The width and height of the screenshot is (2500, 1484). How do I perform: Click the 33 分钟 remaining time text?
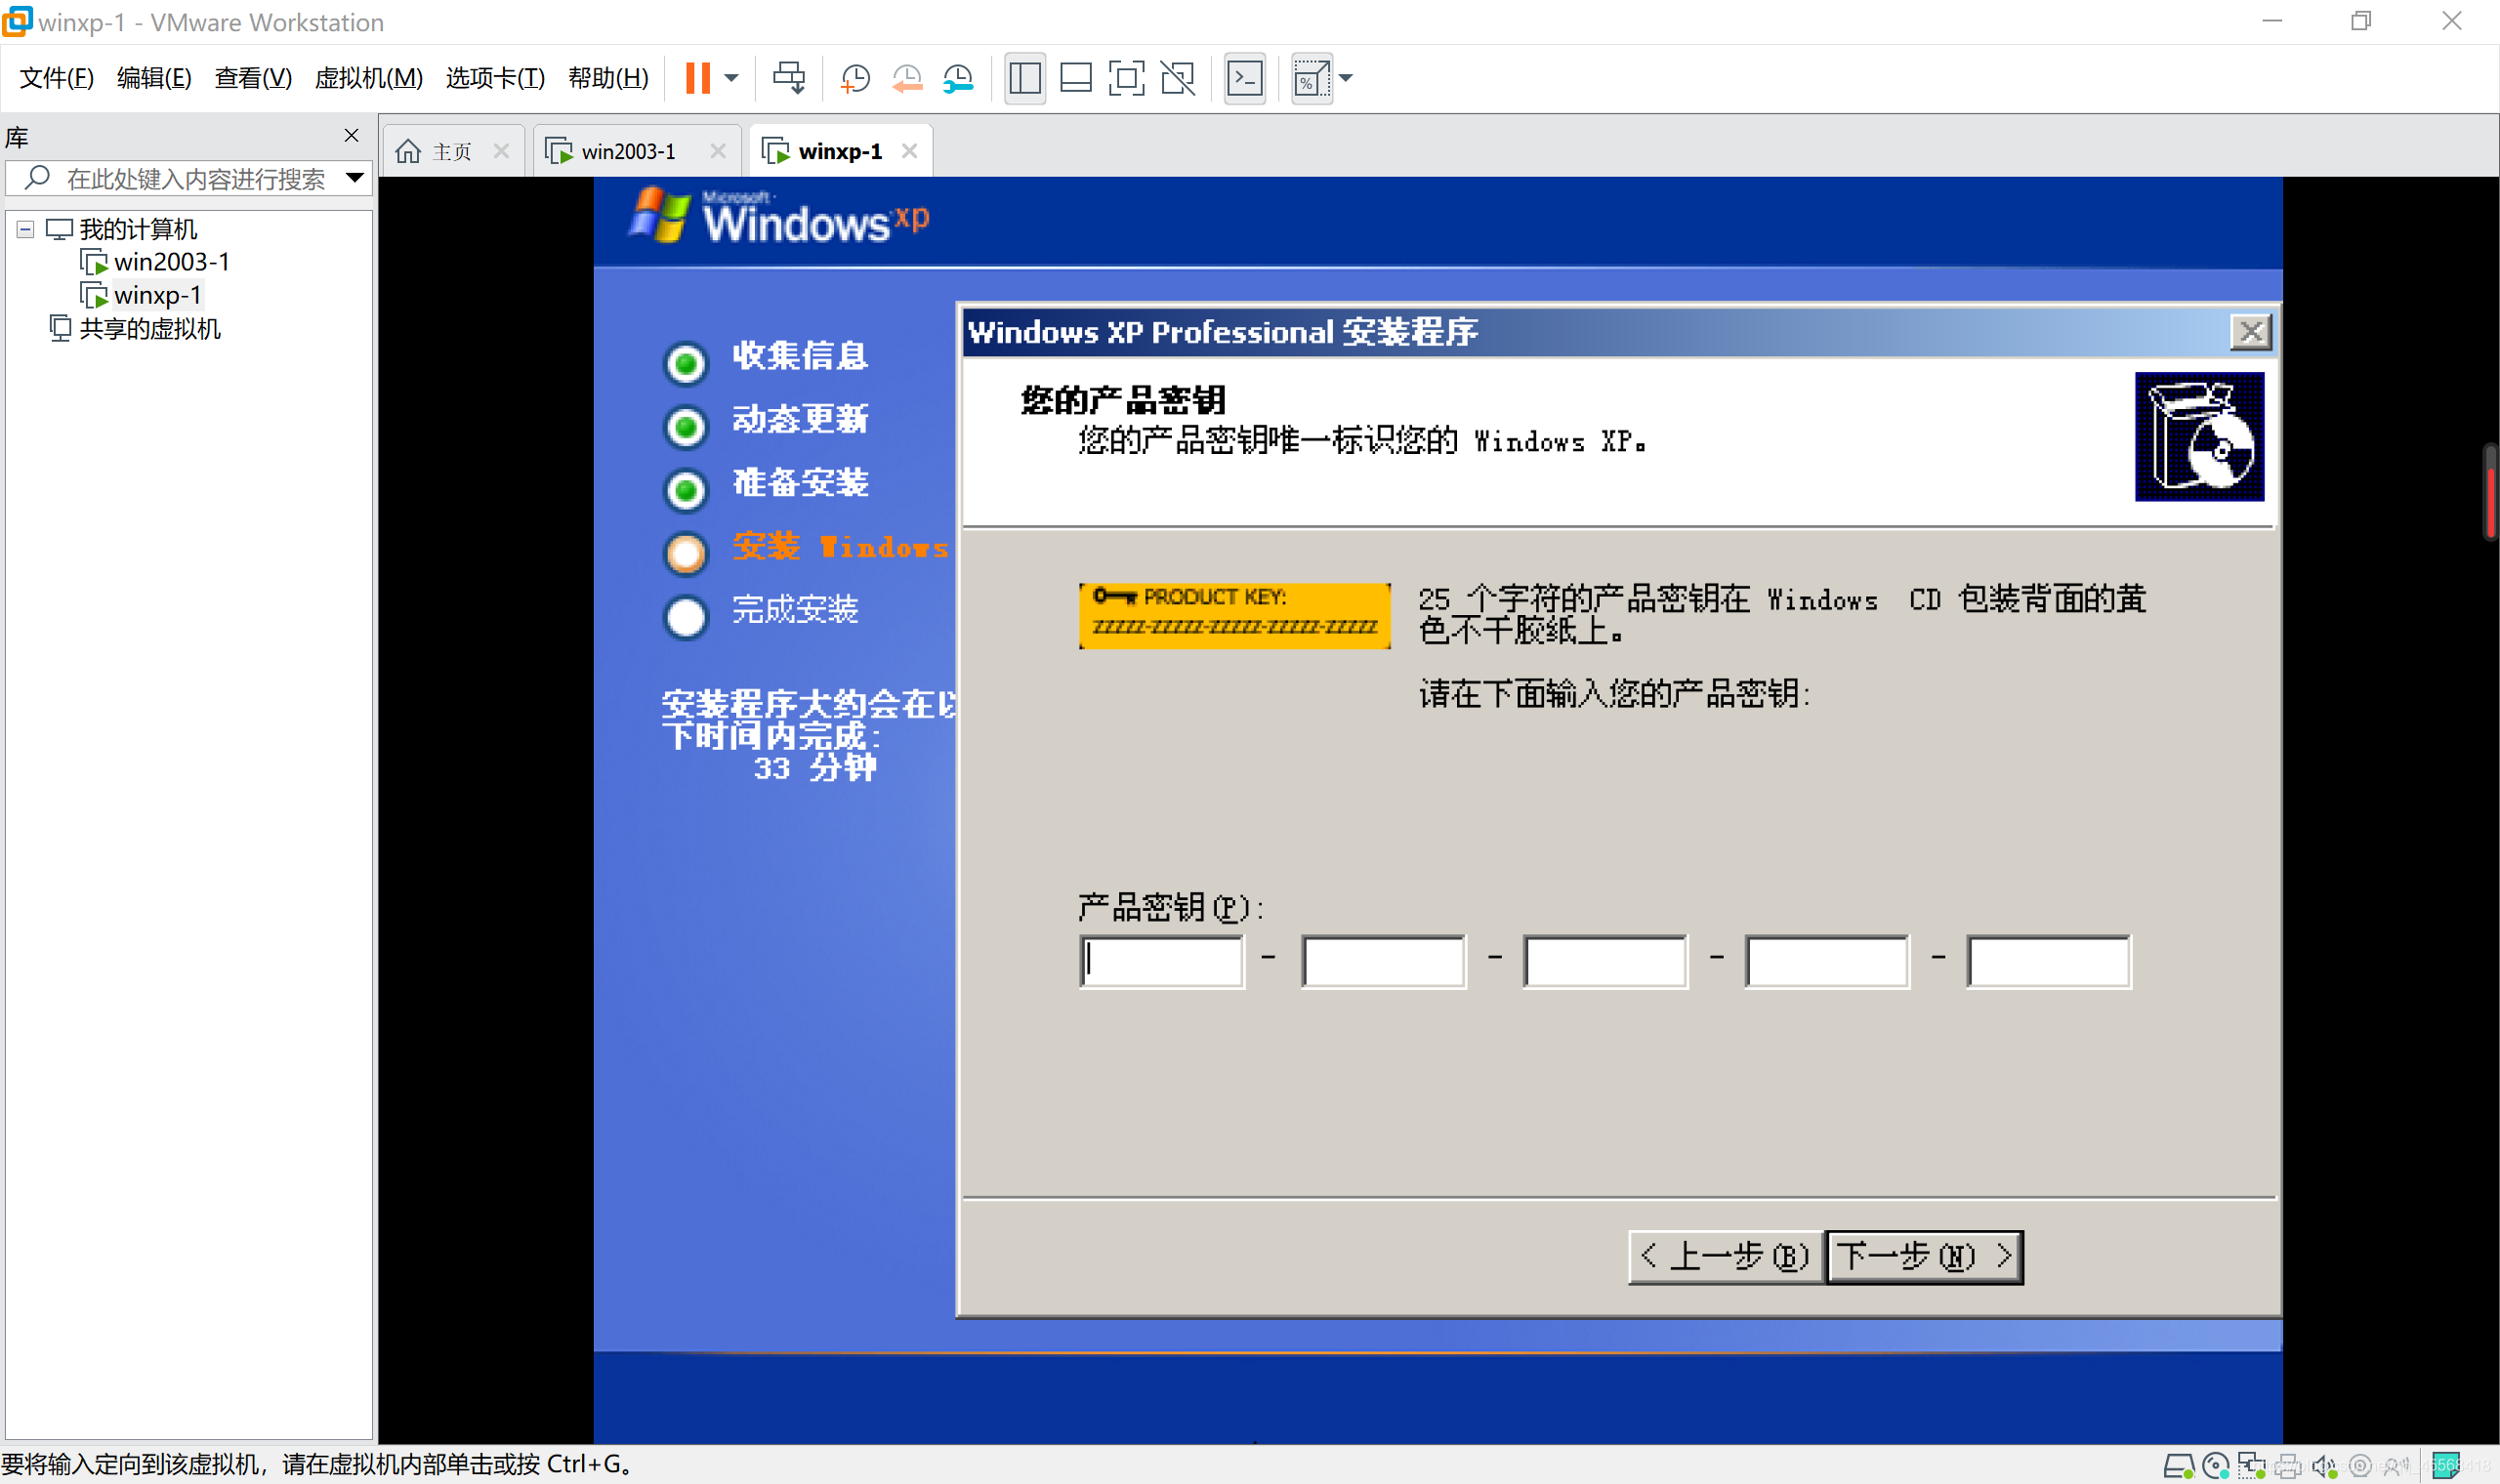click(x=814, y=768)
